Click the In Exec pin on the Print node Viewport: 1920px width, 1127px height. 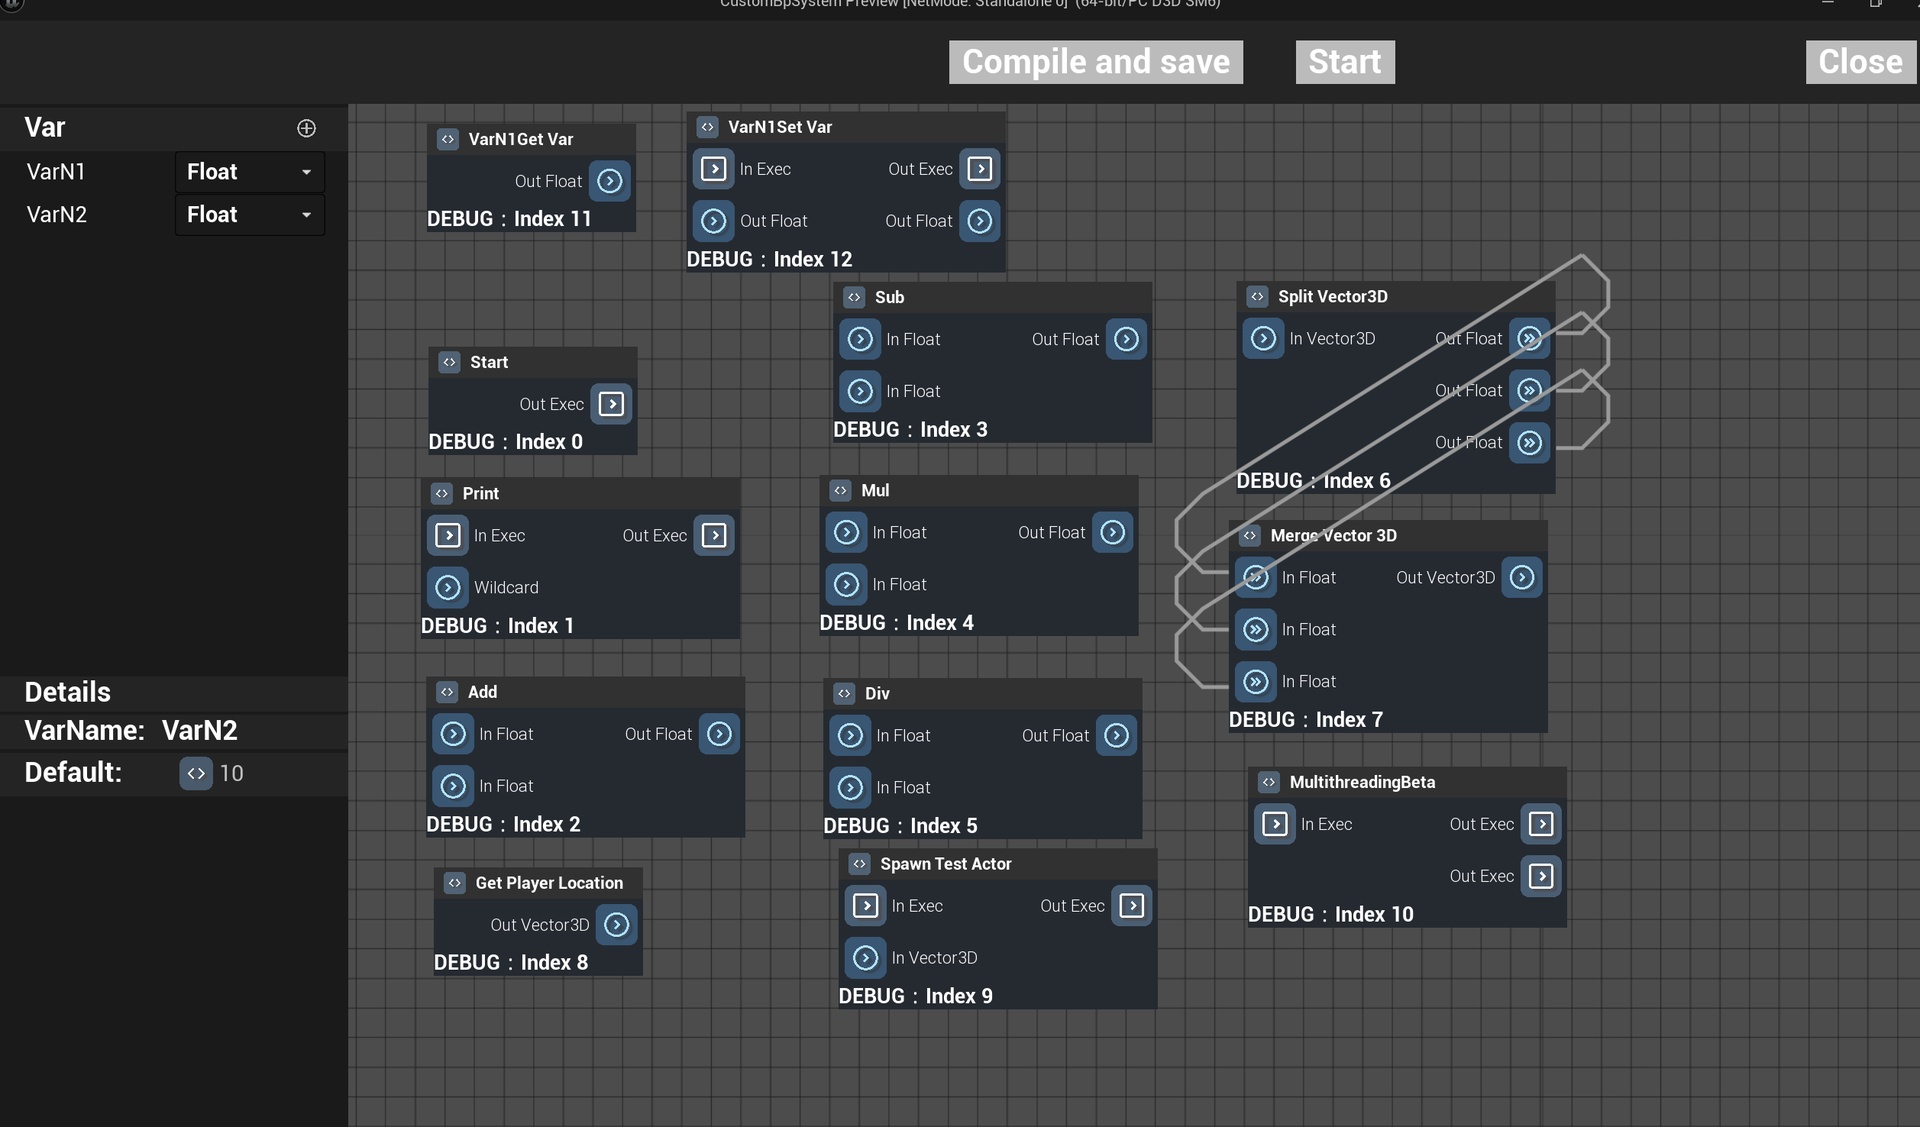pyautogui.click(x=448, y=535)
